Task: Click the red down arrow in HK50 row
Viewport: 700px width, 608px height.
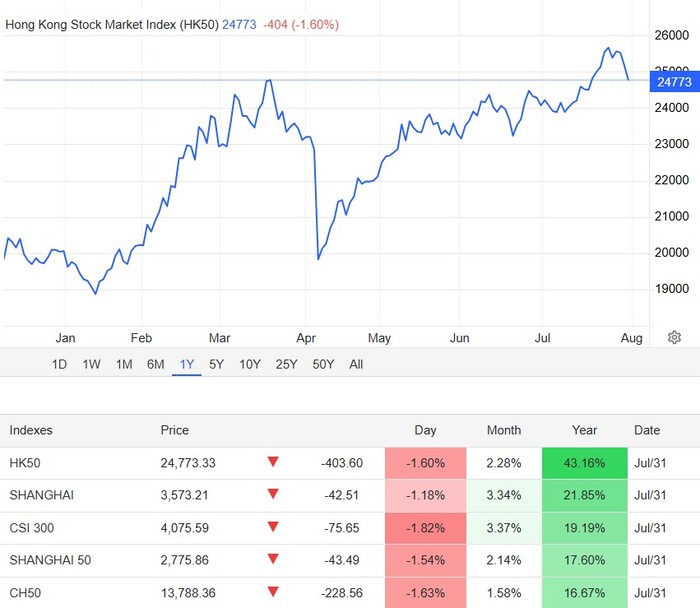Action: (x=273, y=463)
